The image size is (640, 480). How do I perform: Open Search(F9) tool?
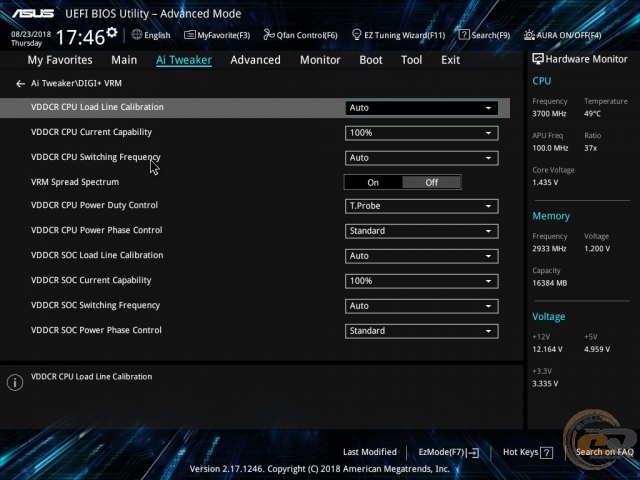tap(484, 35)
